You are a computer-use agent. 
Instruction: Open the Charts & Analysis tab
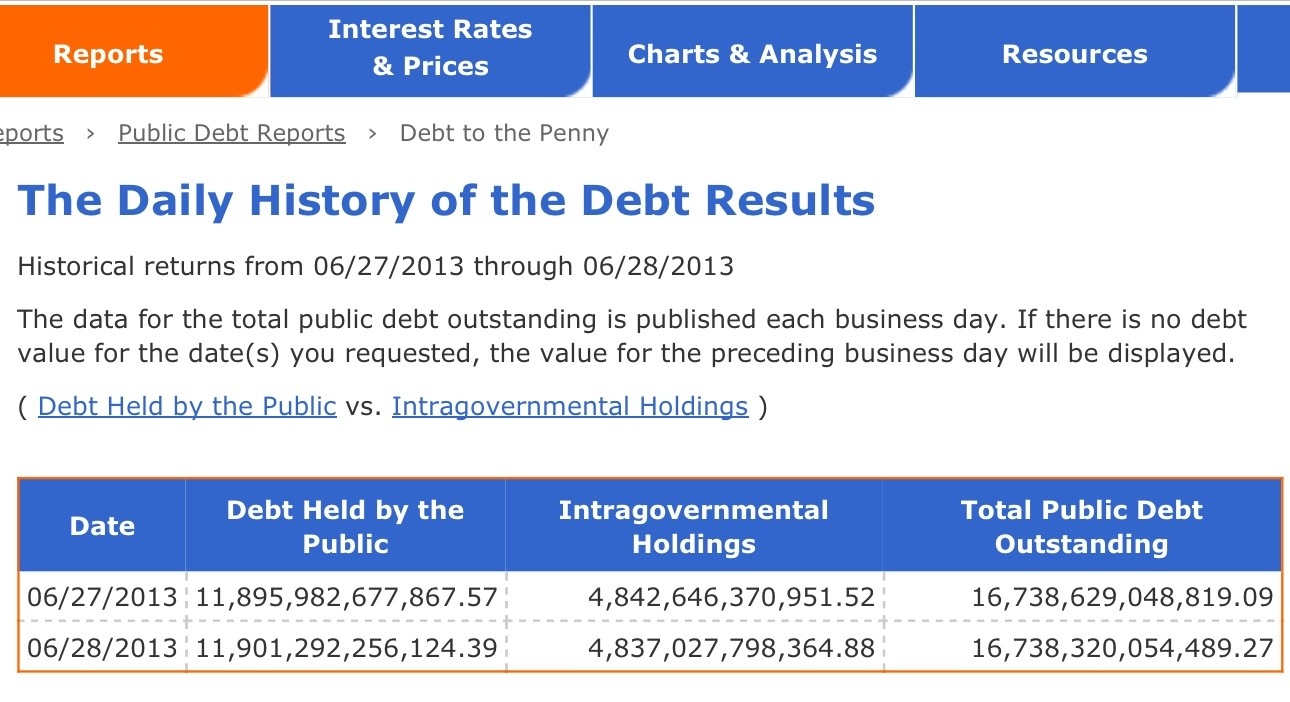752,54
